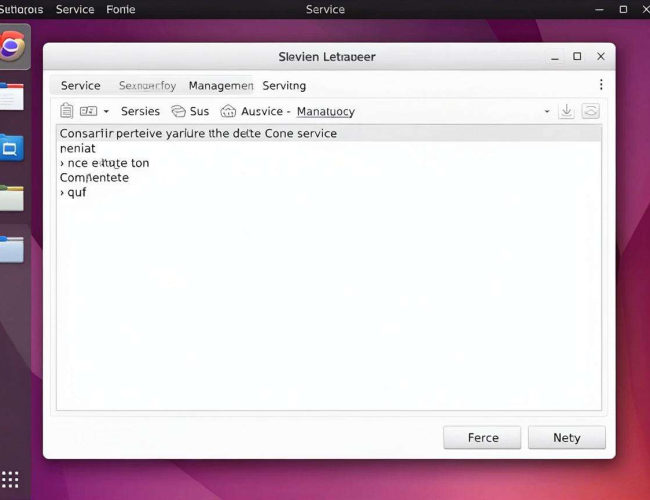The height and width of the screenshot is (500, 650).
Task: Click the Sus label in the toolbar
Action: tap(199, 112)
